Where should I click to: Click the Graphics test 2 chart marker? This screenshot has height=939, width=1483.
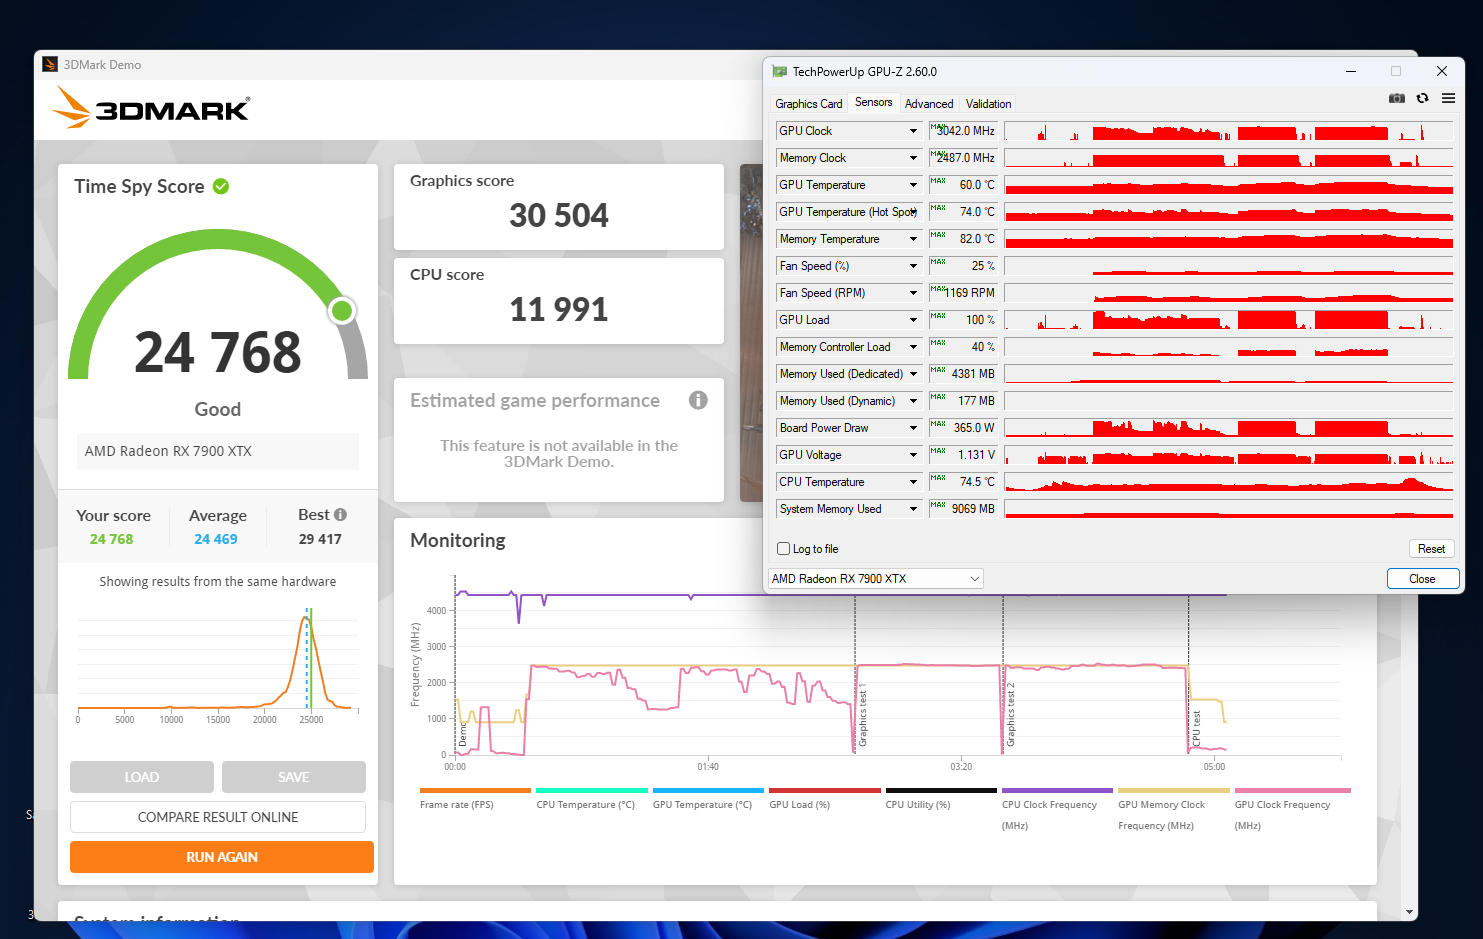pyautogui.click(x=1010, y=715)
